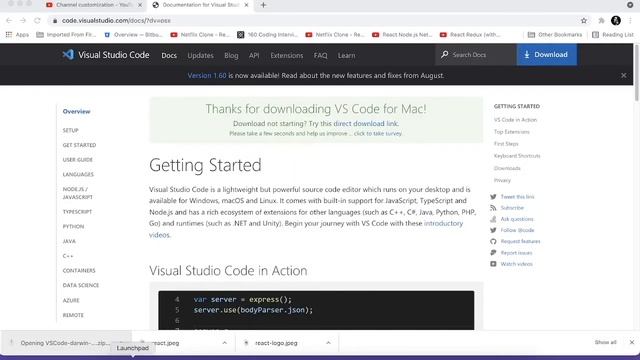Click the page vertical scrollbar

pos(636,72)
